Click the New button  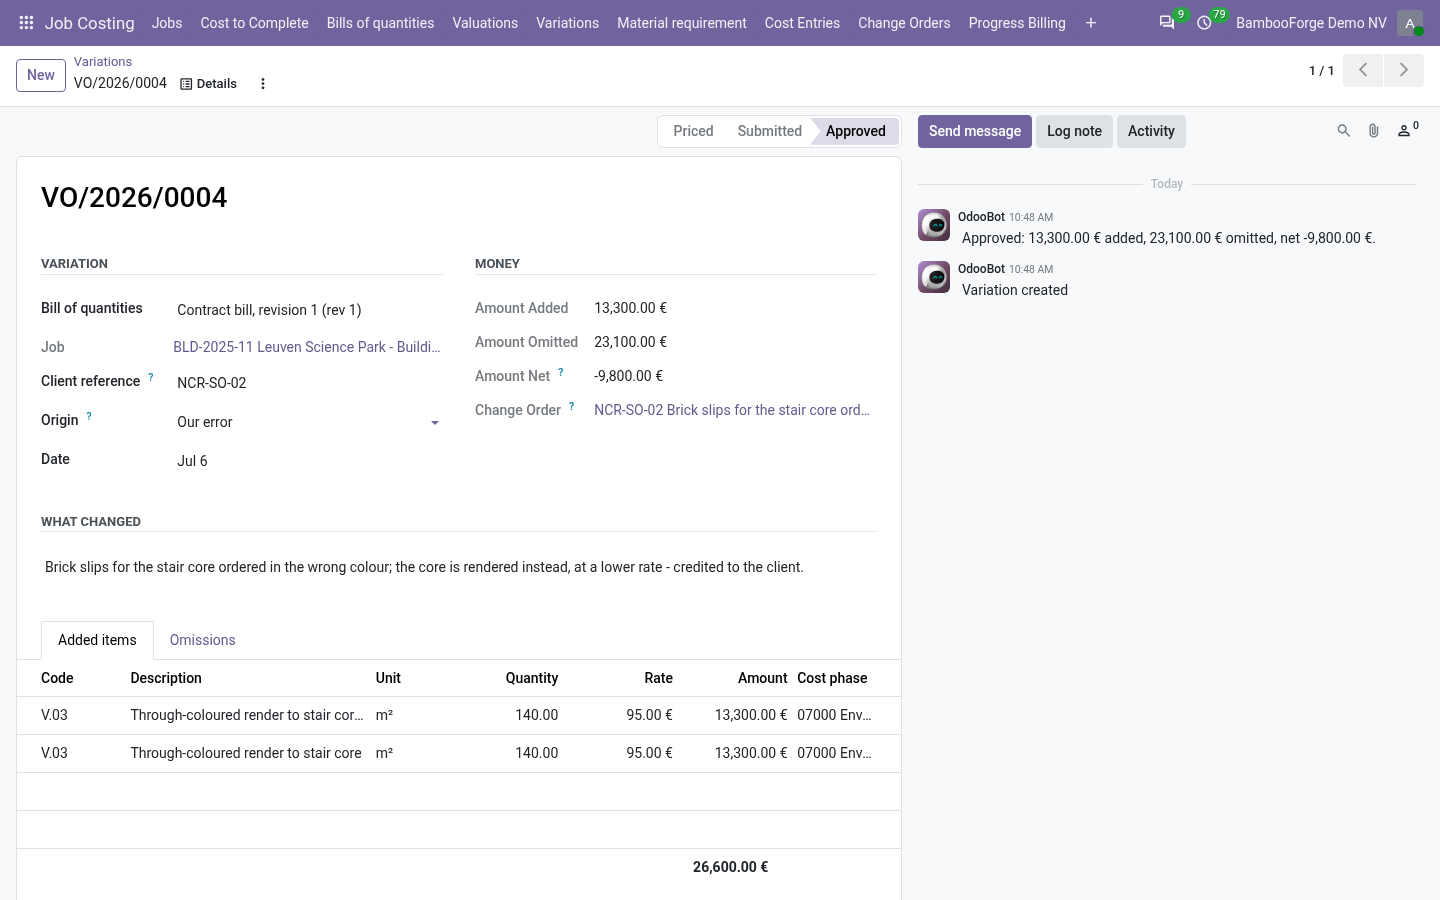(x=41, y=75)
